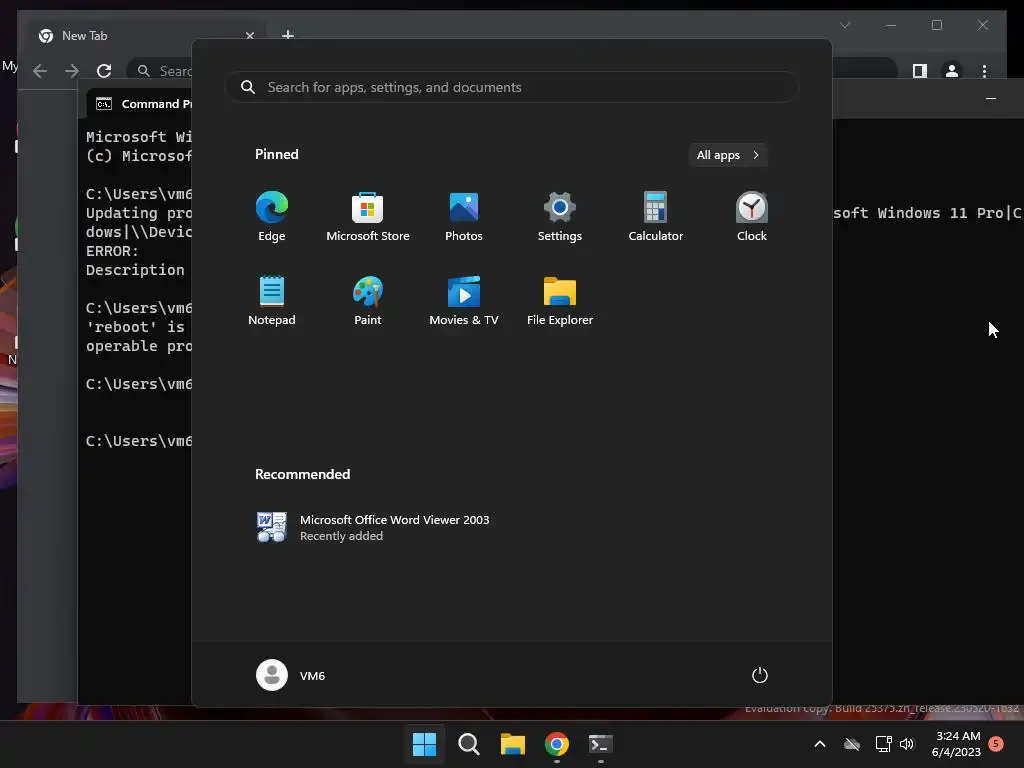This screenshot has height=768, width=1024.
Task: Open the notification count badge
Action: [x=996, y=744]
